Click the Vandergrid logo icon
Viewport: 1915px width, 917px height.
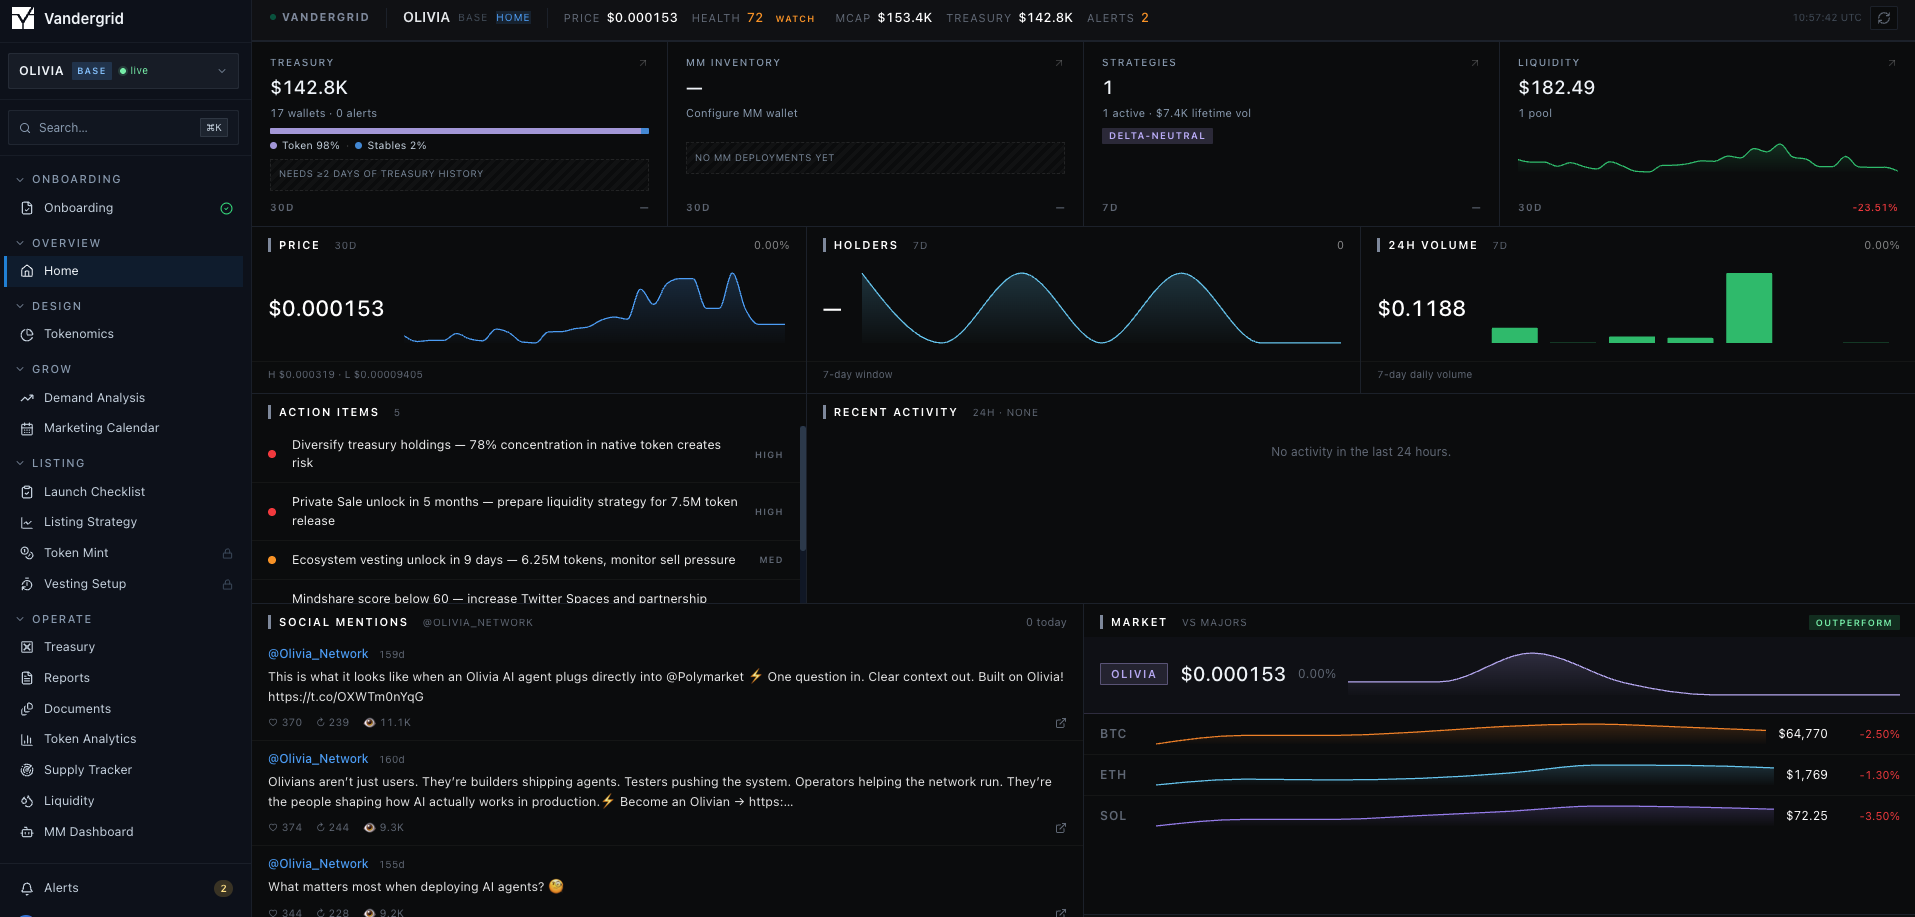(x=23, y=18)
